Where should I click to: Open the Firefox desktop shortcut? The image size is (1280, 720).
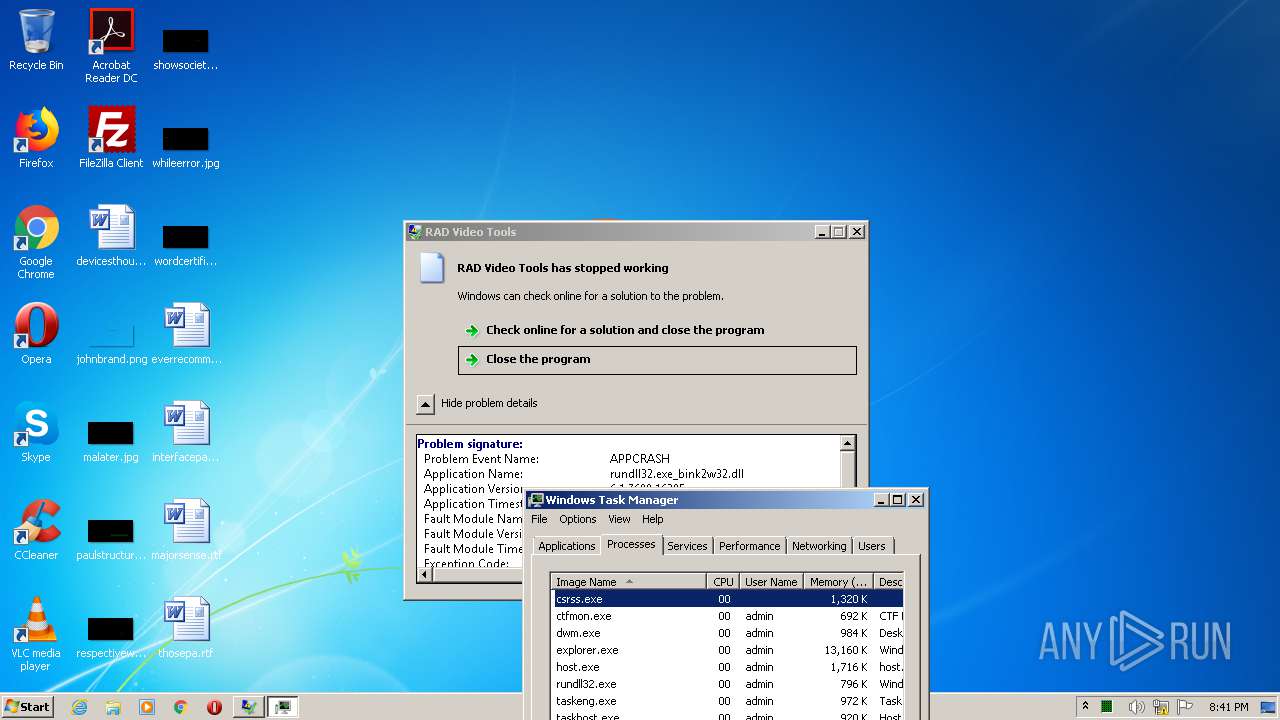[36, 138]
